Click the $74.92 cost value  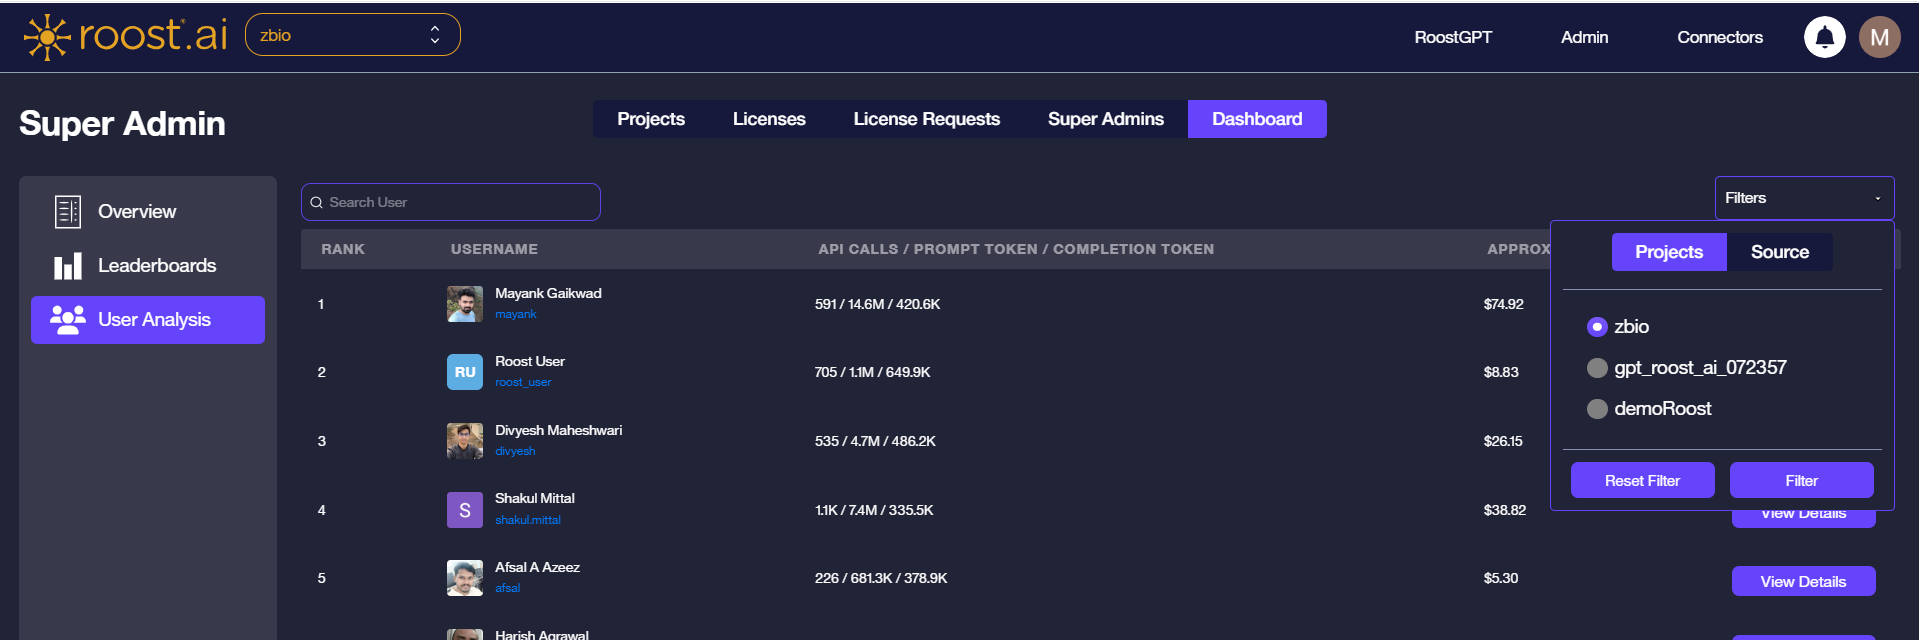coord(1503,304)
